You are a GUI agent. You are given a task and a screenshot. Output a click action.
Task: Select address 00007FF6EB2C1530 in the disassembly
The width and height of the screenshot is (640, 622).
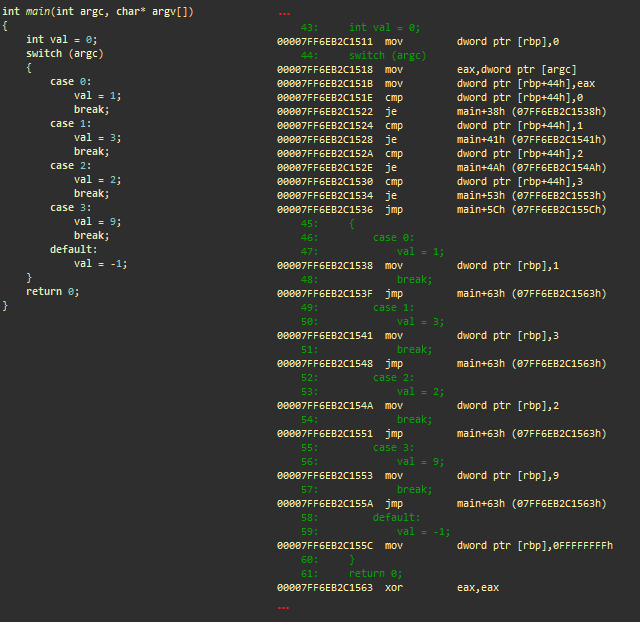[325, 182]
